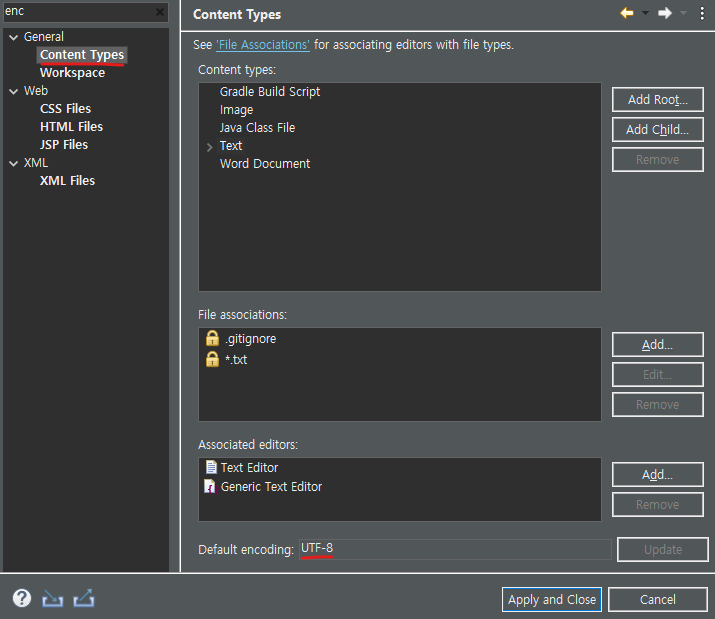The width and height of the screenshot is (715, 619).
Task: Select the General category label
Action: (44, 36)
